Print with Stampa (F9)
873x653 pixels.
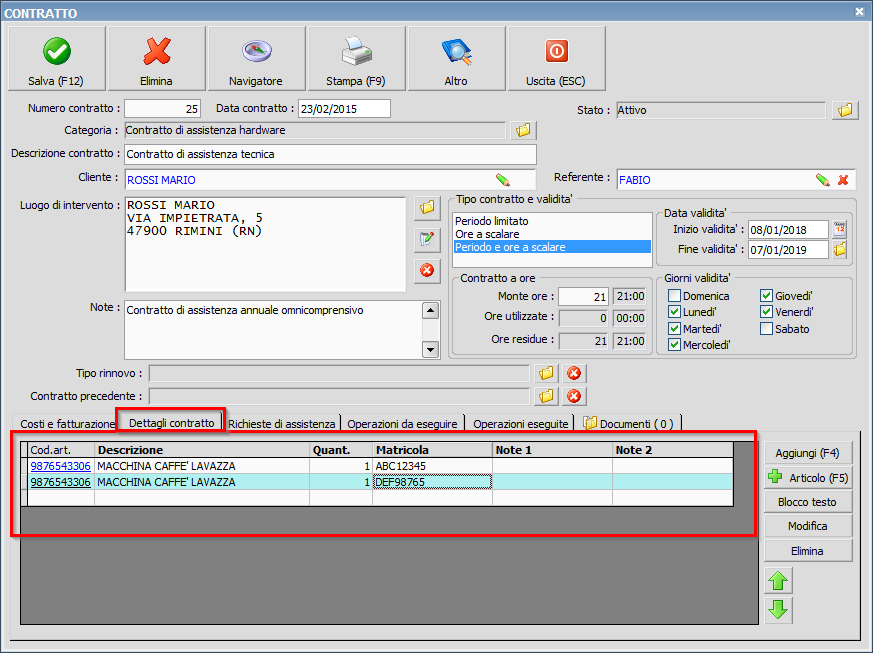point(356,58)
